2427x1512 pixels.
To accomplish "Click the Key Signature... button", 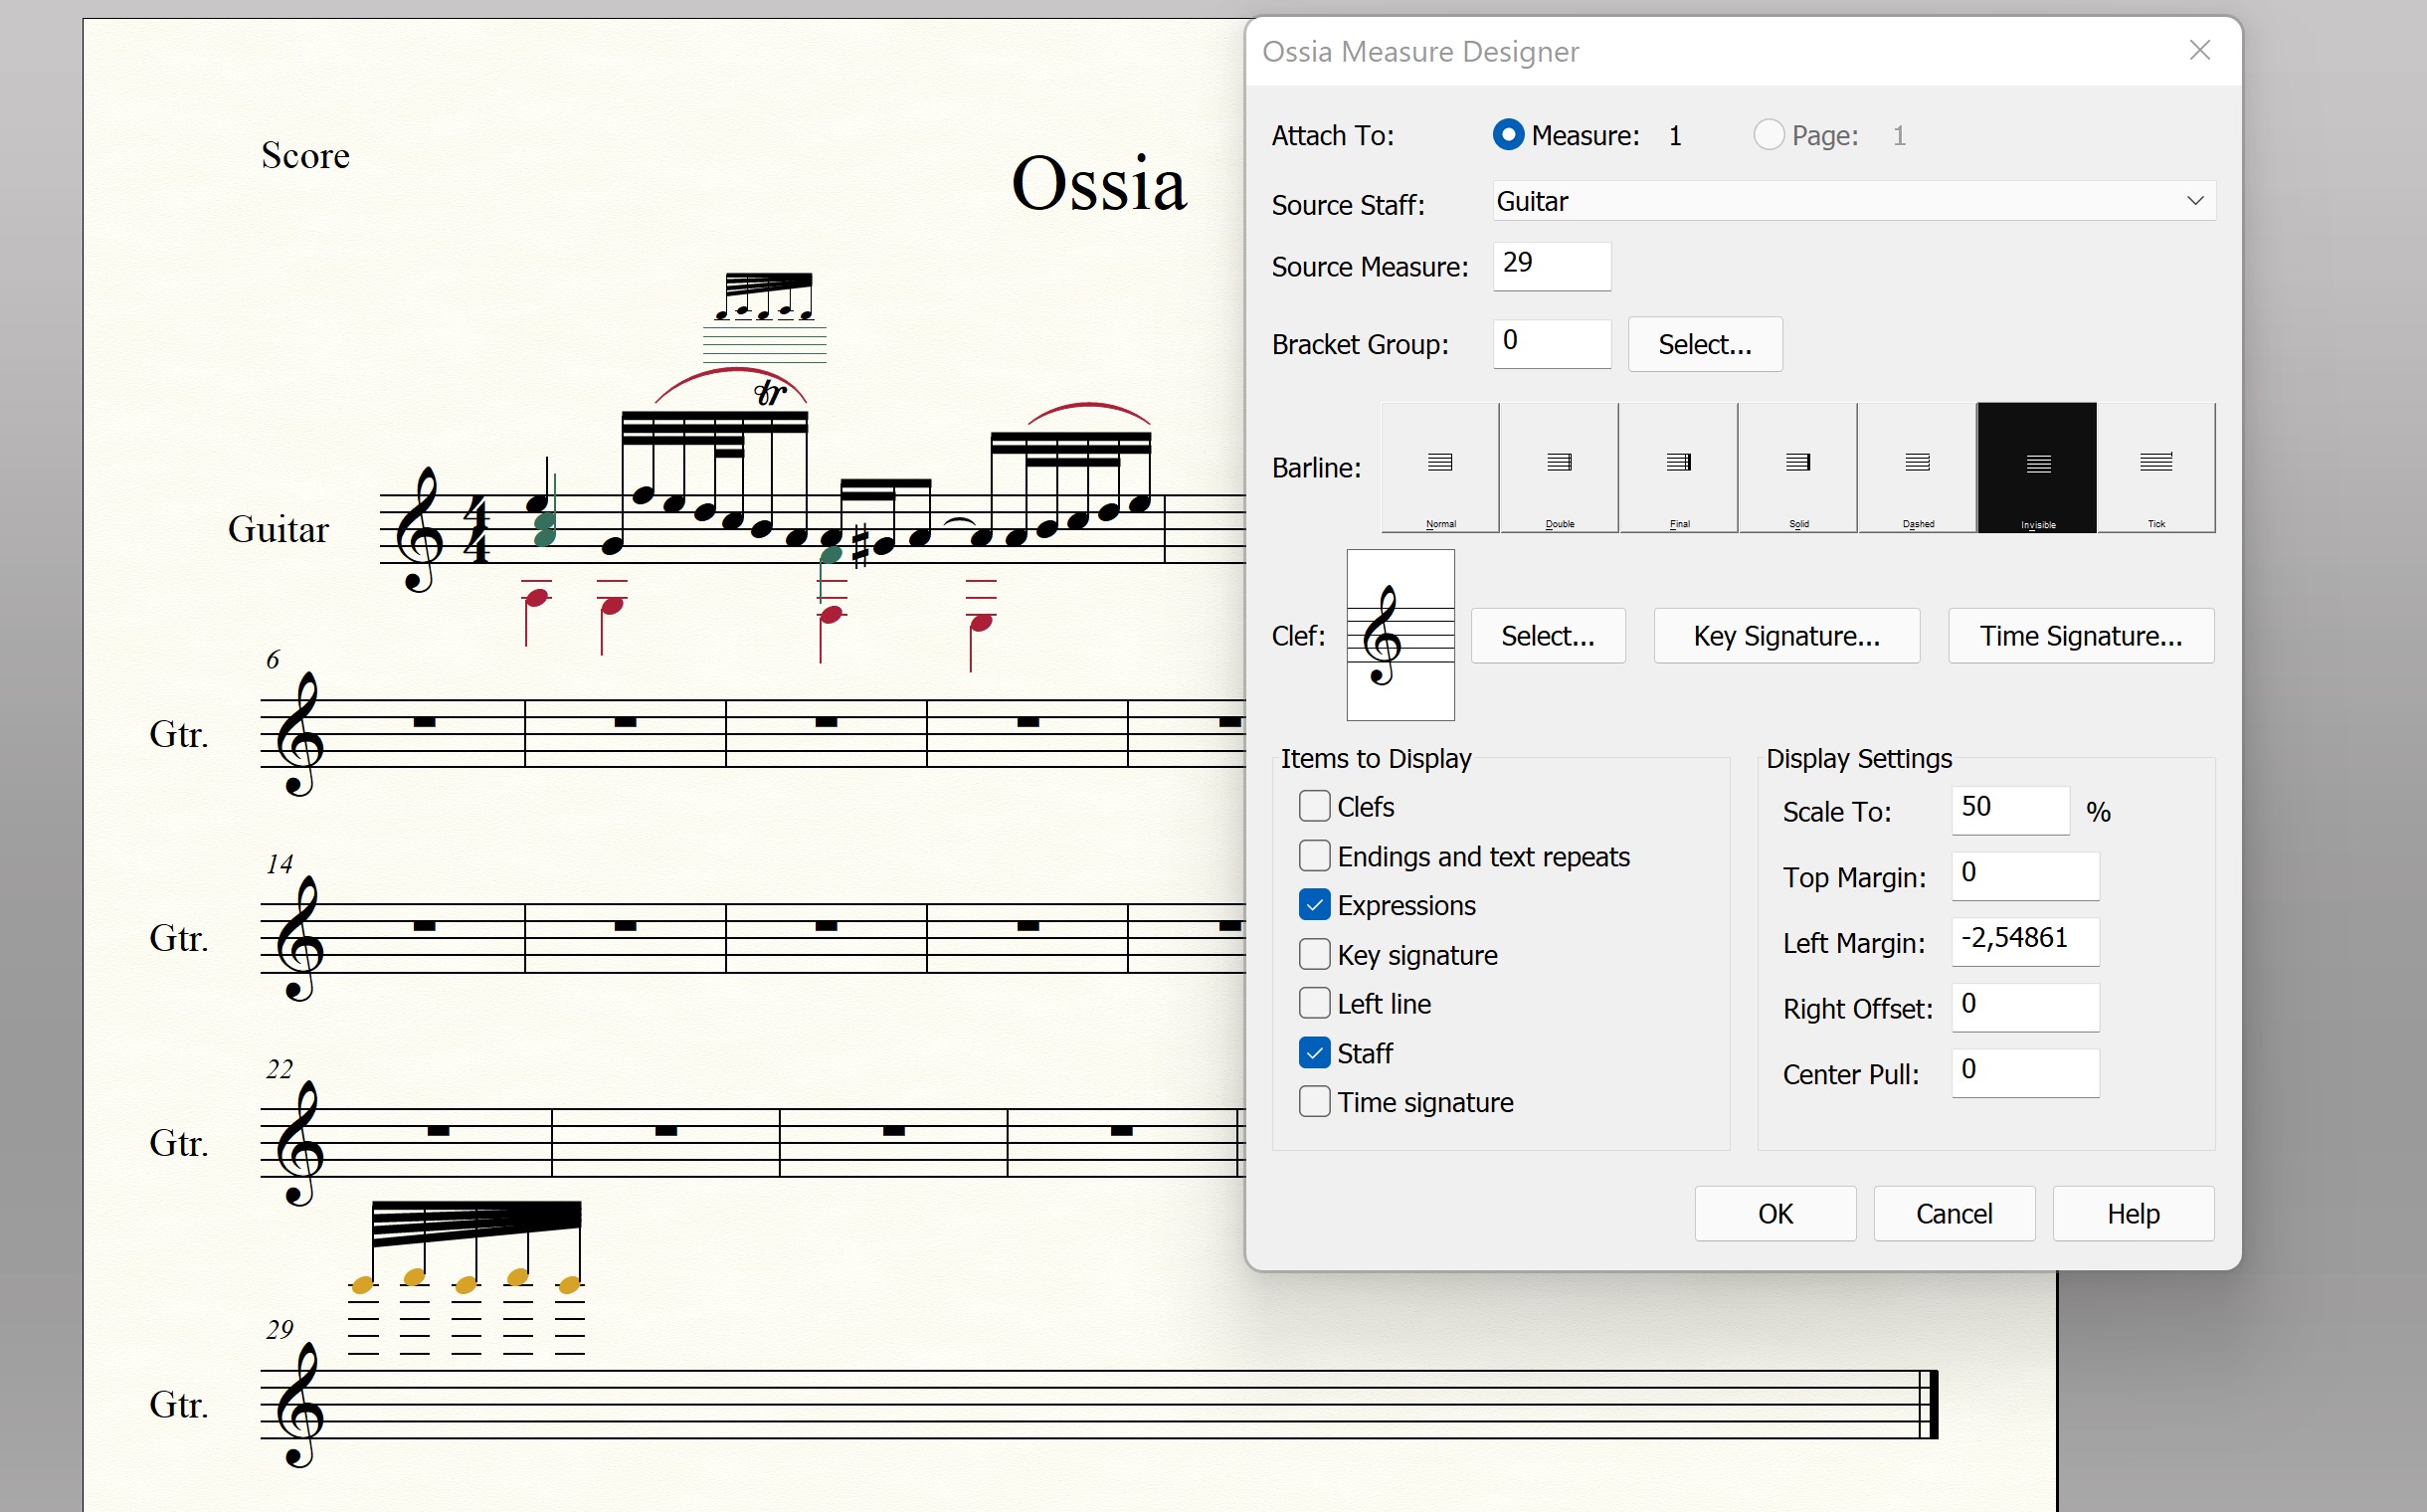I will click(1786, 636).
